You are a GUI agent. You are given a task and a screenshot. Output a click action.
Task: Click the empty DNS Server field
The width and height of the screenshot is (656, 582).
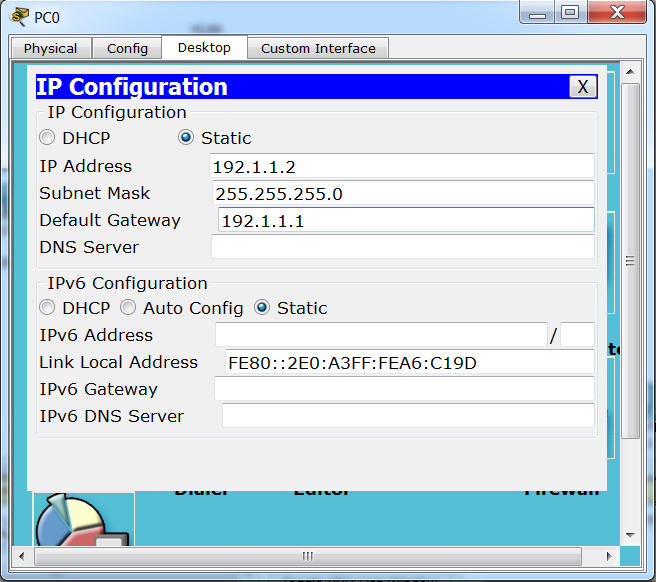click(402, 247)
